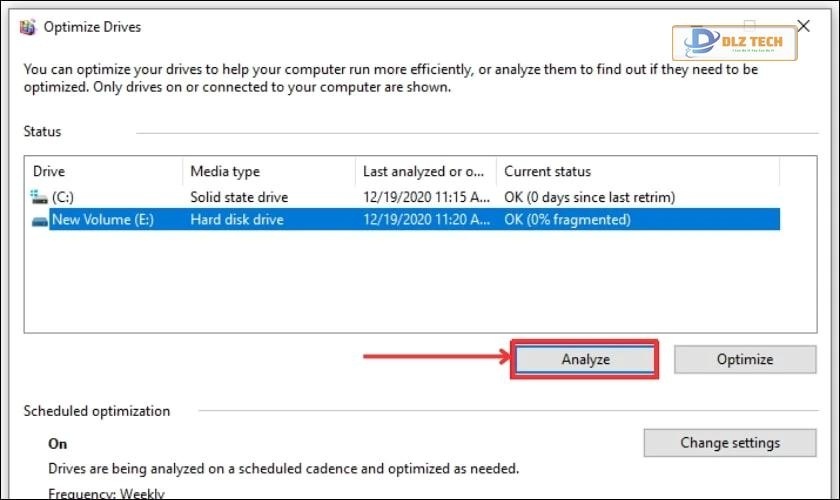Click the 'OK (0 days since last retrim)' status
840x500 pixels.
coord(589,197)
